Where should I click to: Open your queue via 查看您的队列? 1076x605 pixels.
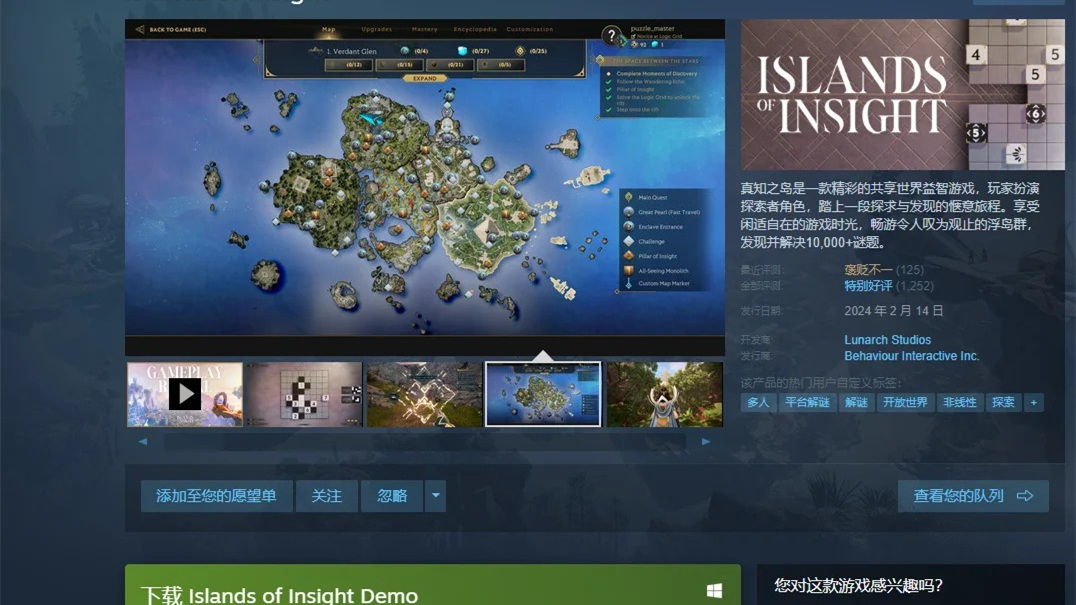point(973,496)
